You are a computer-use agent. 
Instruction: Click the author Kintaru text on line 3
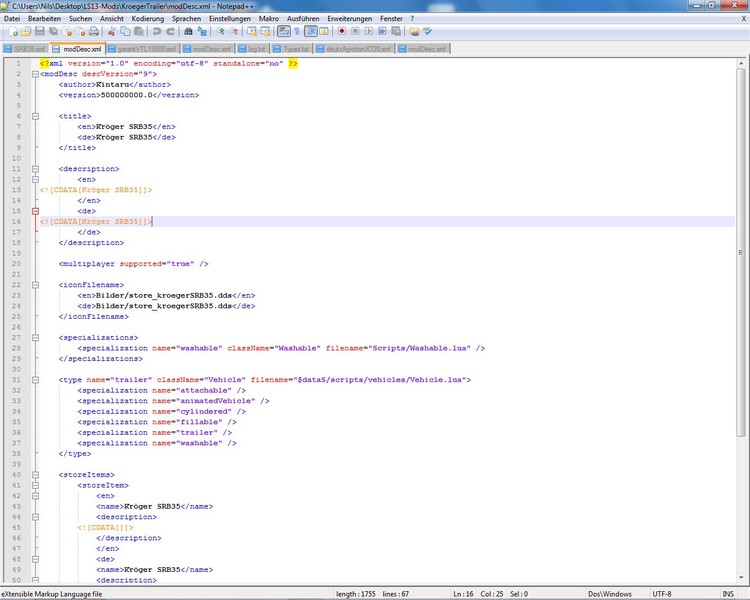click(115, 85)
